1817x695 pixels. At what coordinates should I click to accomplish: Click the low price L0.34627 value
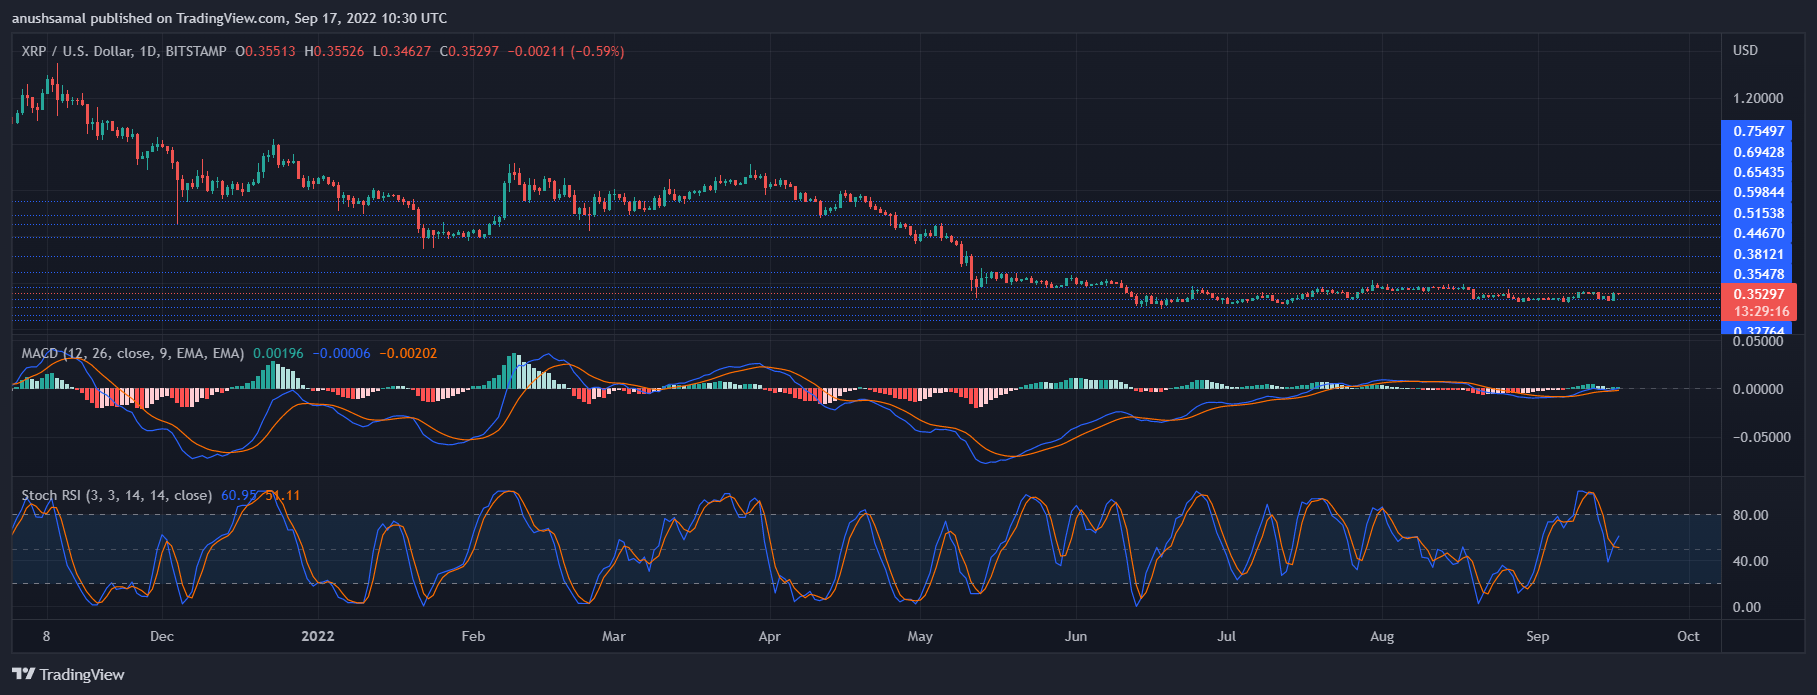coord(402,51)
